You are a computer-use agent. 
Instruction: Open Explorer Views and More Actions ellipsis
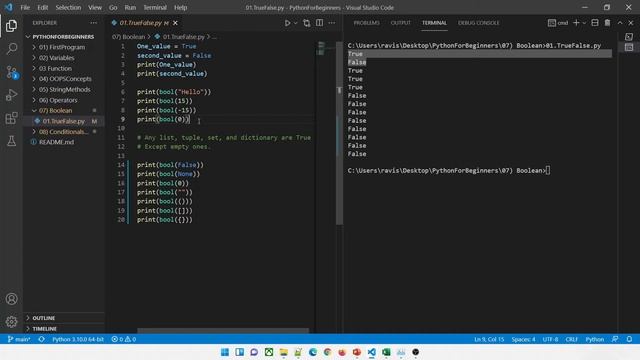[x=94, y=23]
